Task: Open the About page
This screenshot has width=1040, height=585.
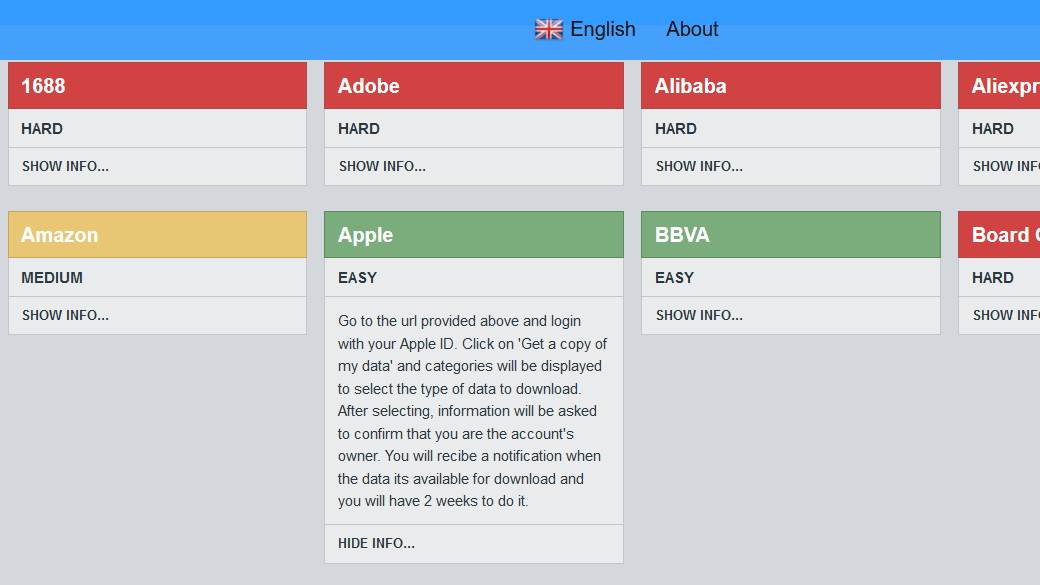Action: [x=692, y=30]
